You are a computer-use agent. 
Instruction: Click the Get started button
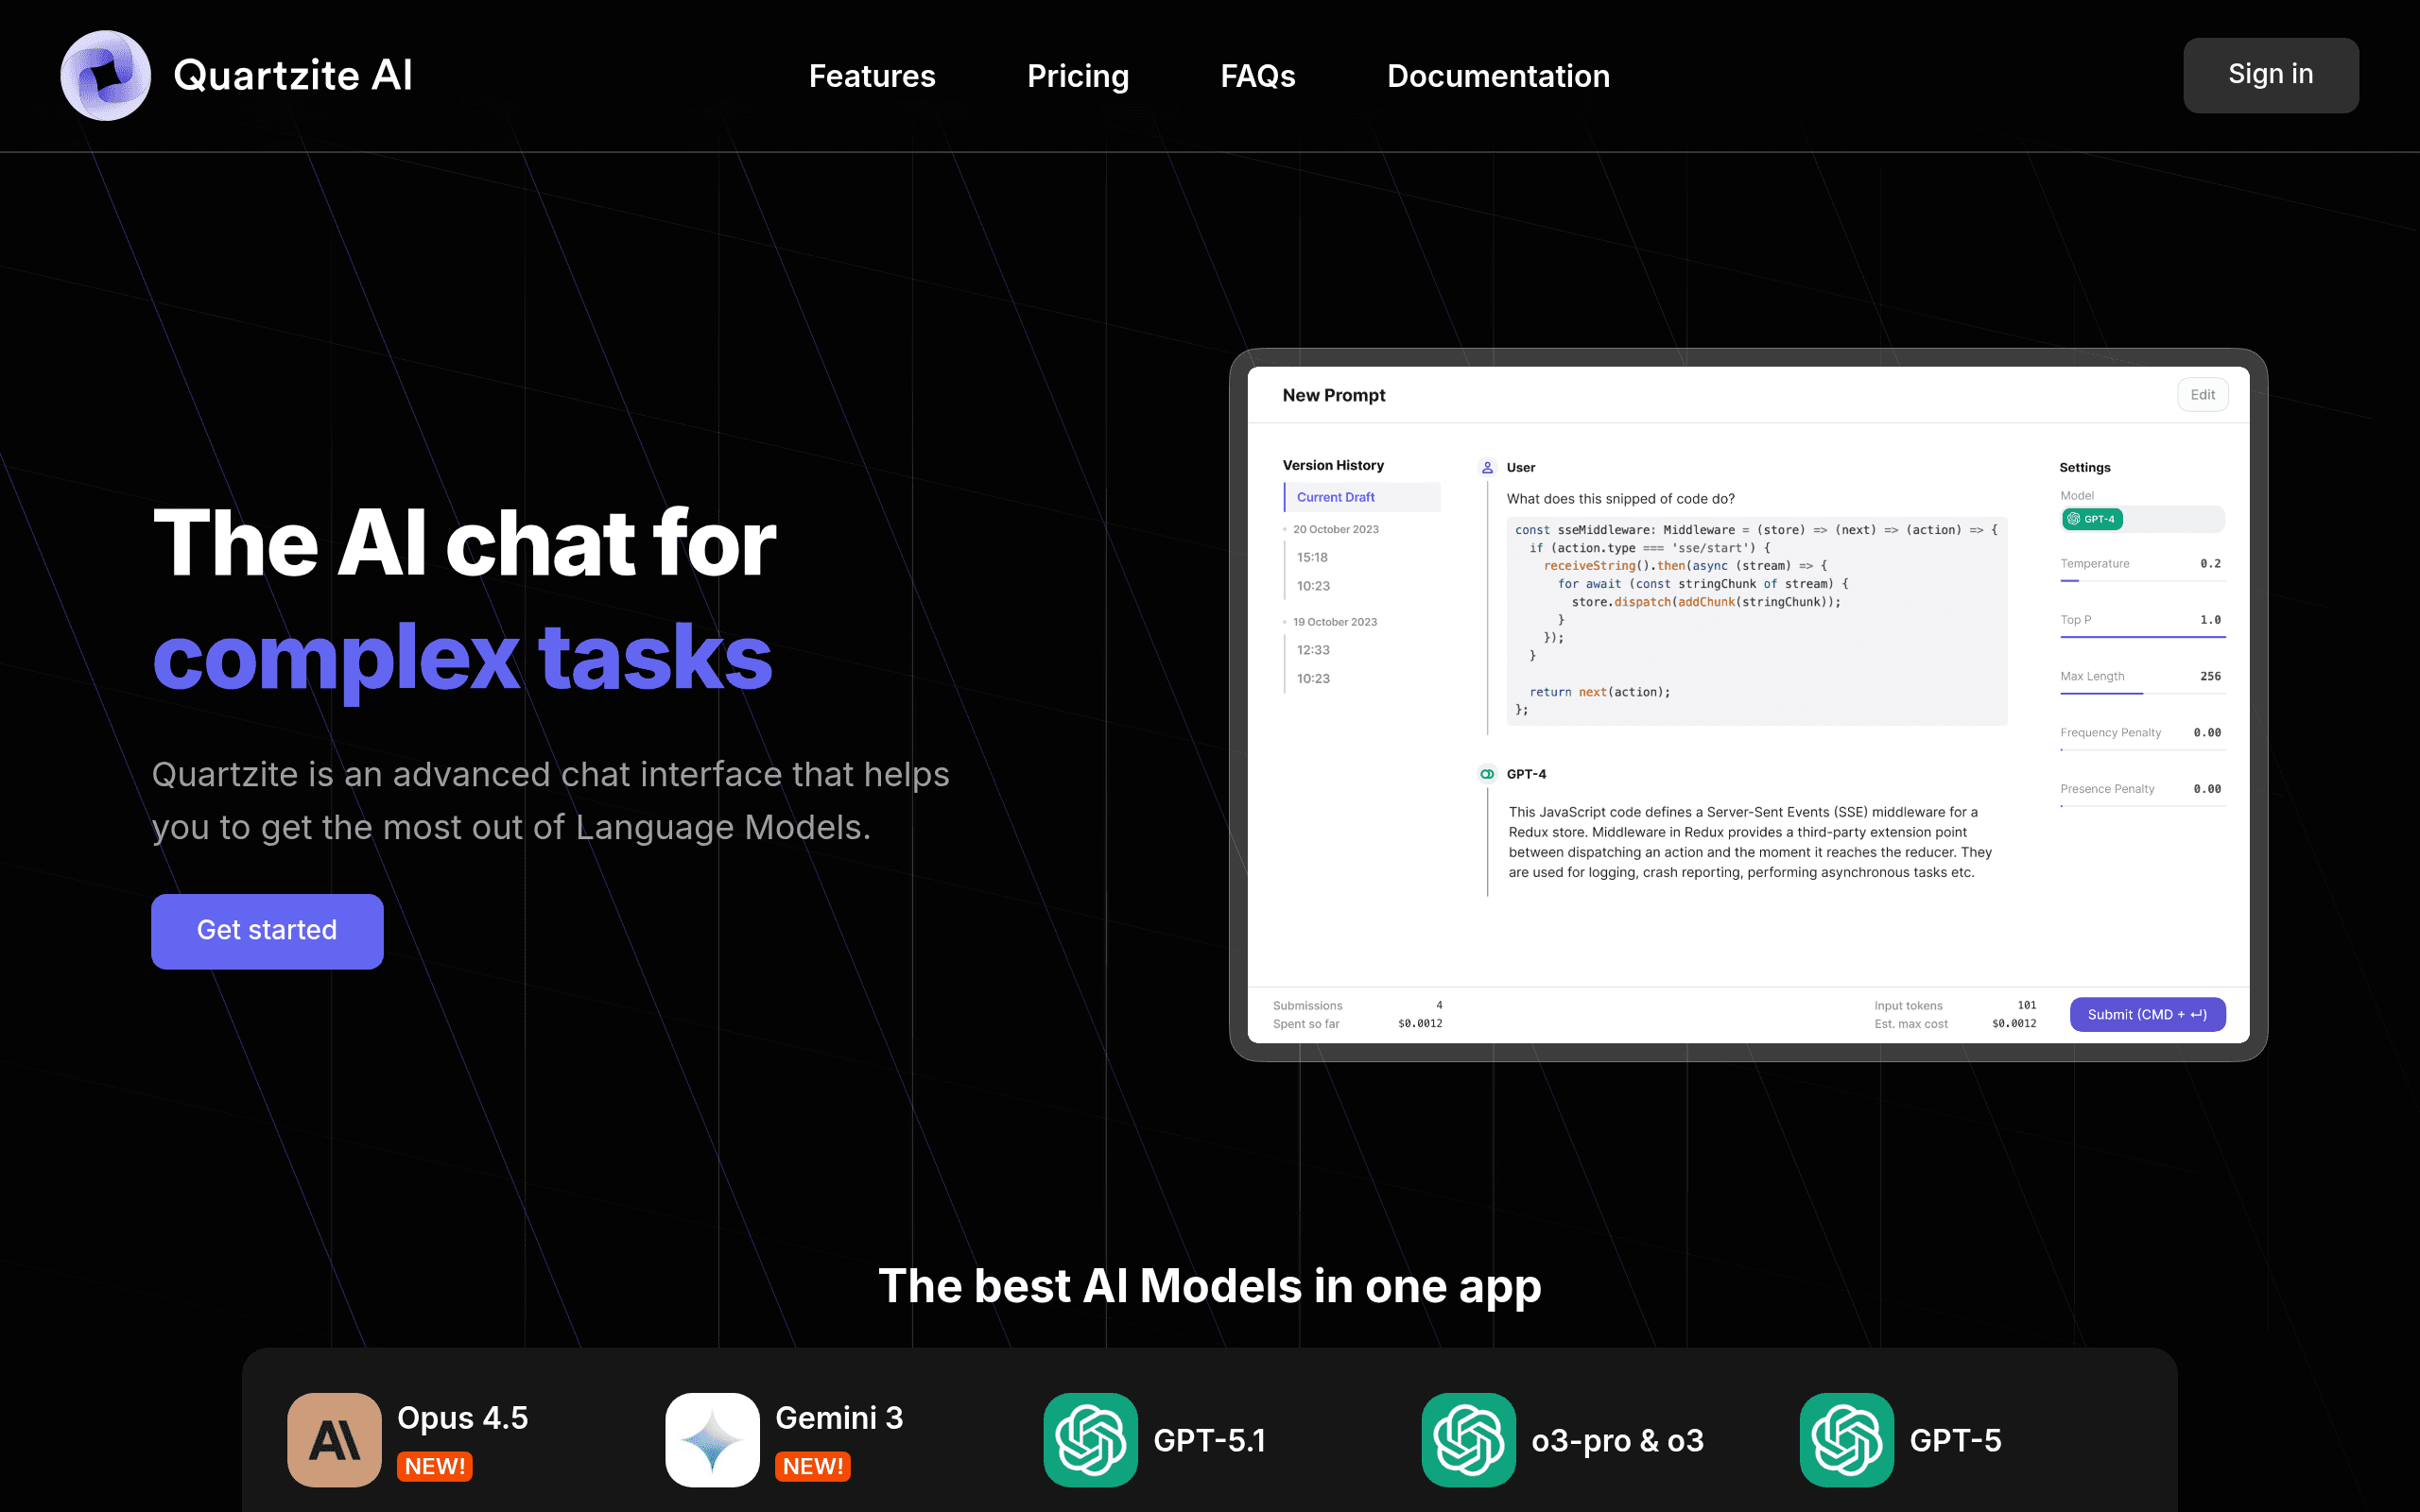click(x=267, y=930)
